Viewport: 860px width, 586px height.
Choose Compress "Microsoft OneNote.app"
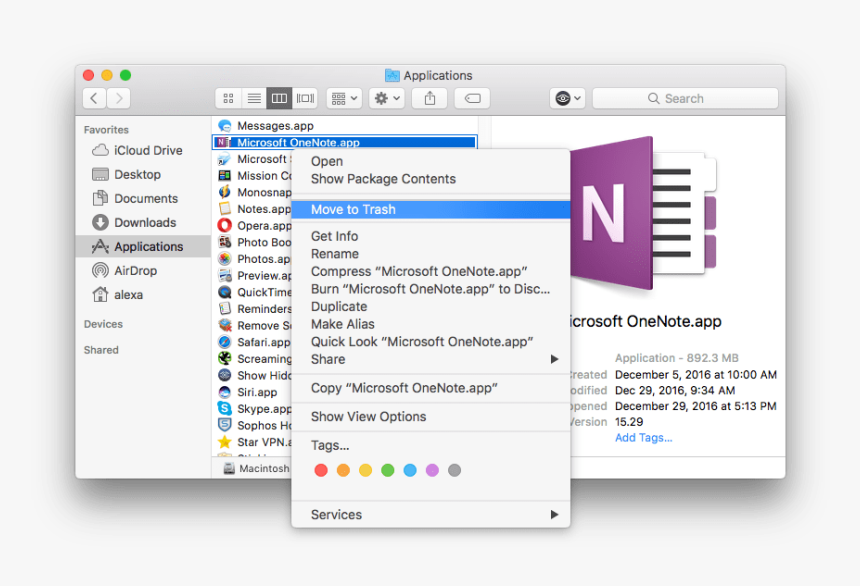[x=431, y=271]
